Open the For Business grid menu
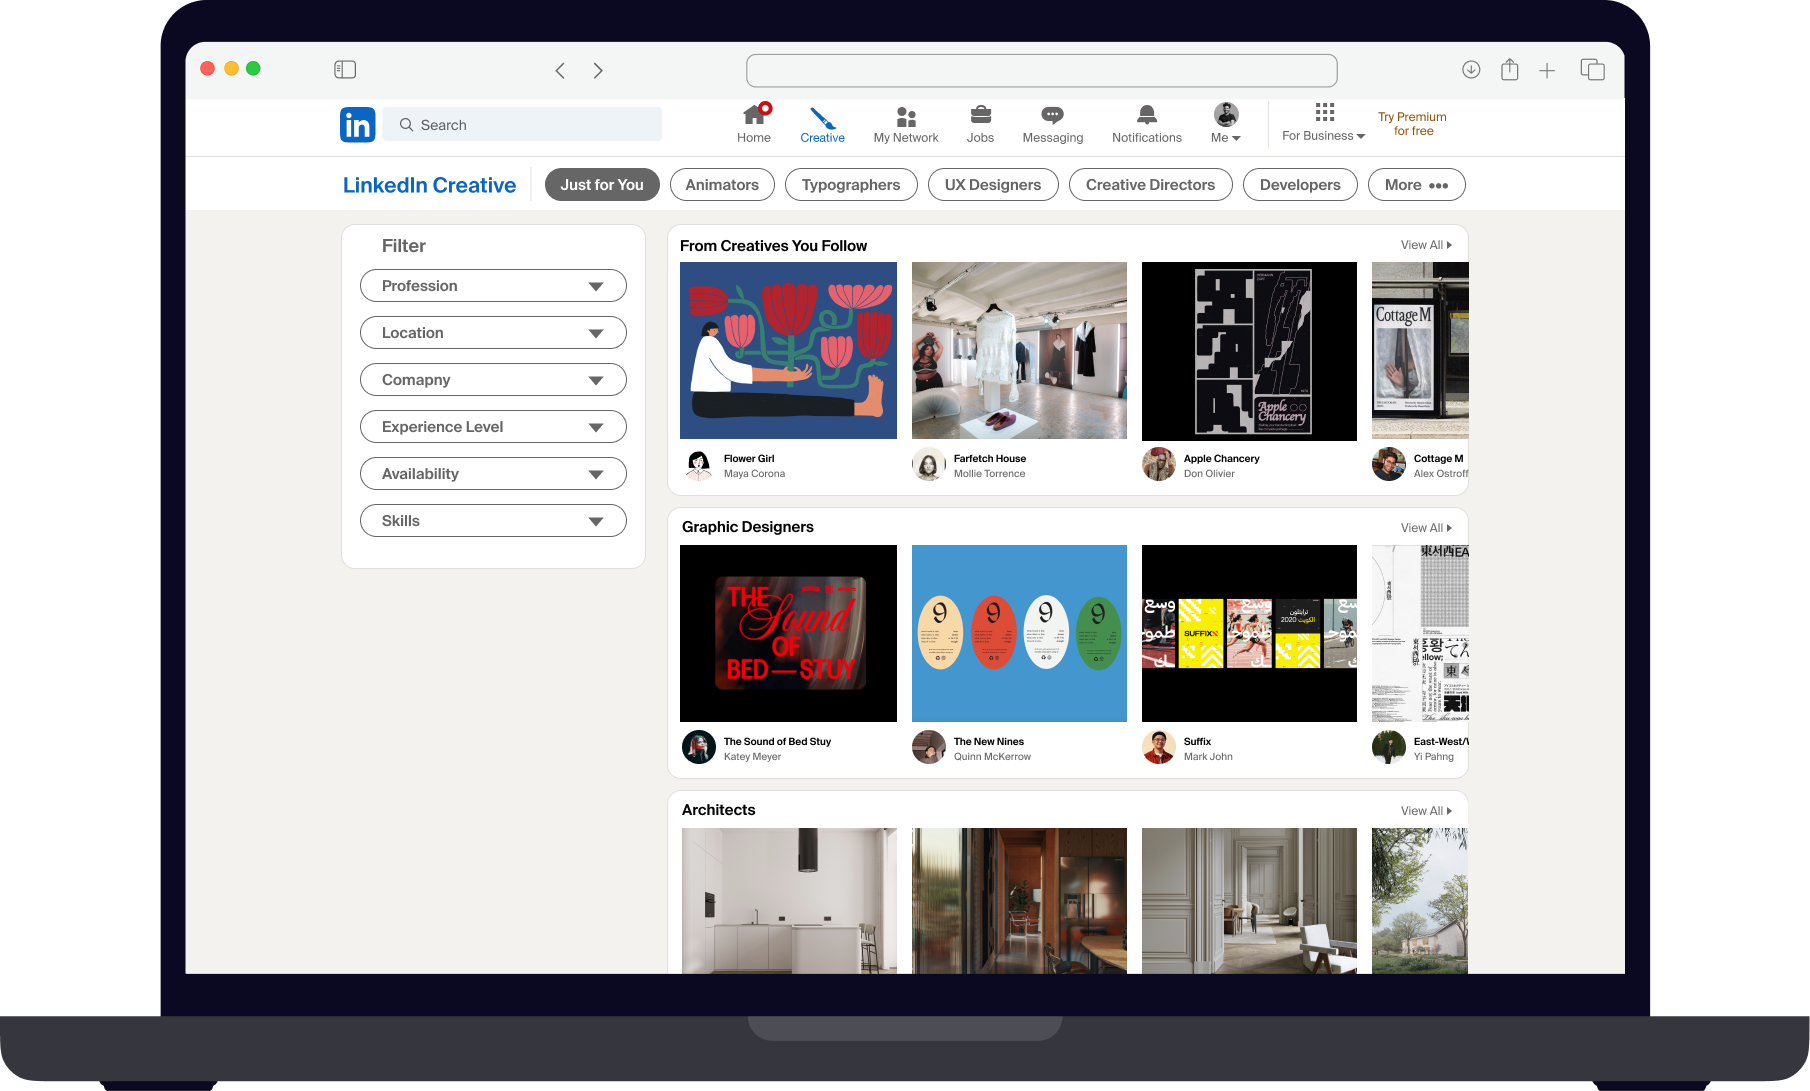 (1324, 122)
